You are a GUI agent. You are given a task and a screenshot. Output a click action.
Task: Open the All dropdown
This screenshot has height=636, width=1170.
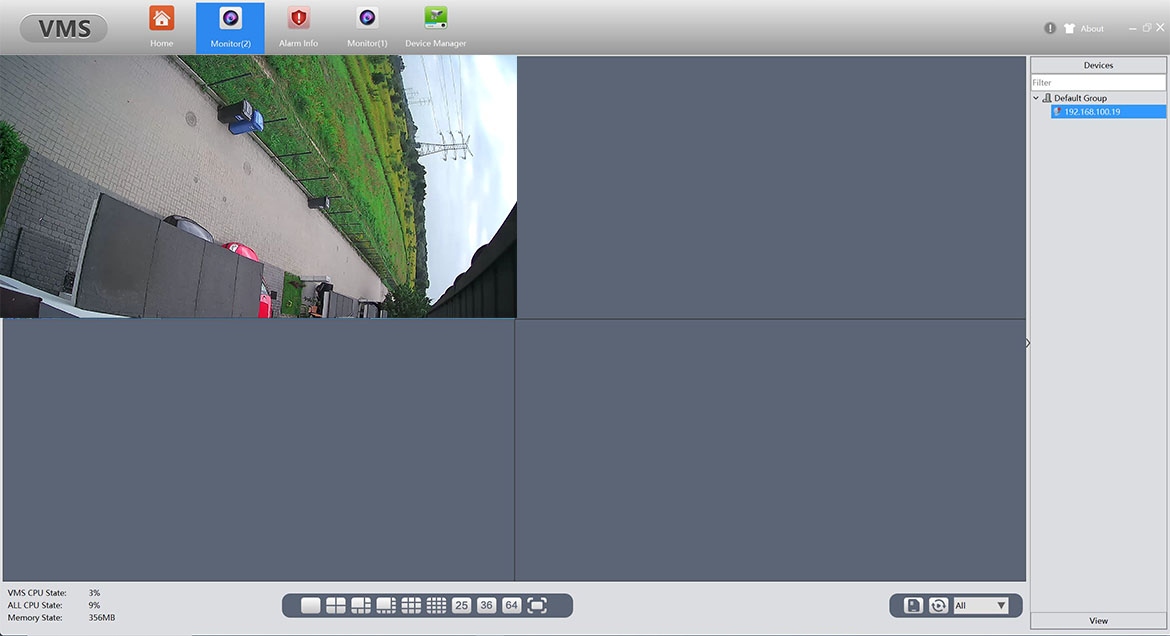coord(981,605)
